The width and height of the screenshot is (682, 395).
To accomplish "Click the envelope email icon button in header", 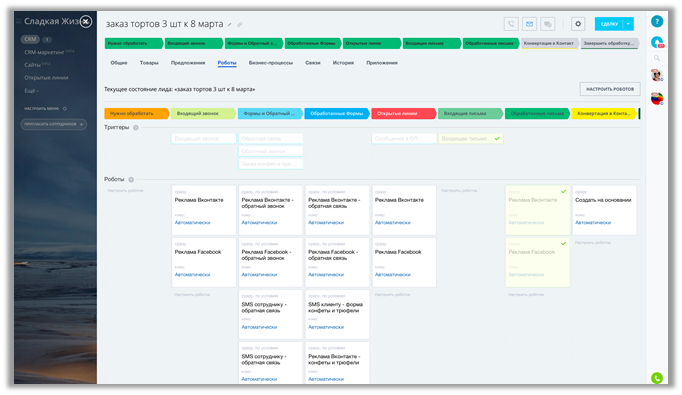I will (x=529, y=24).
